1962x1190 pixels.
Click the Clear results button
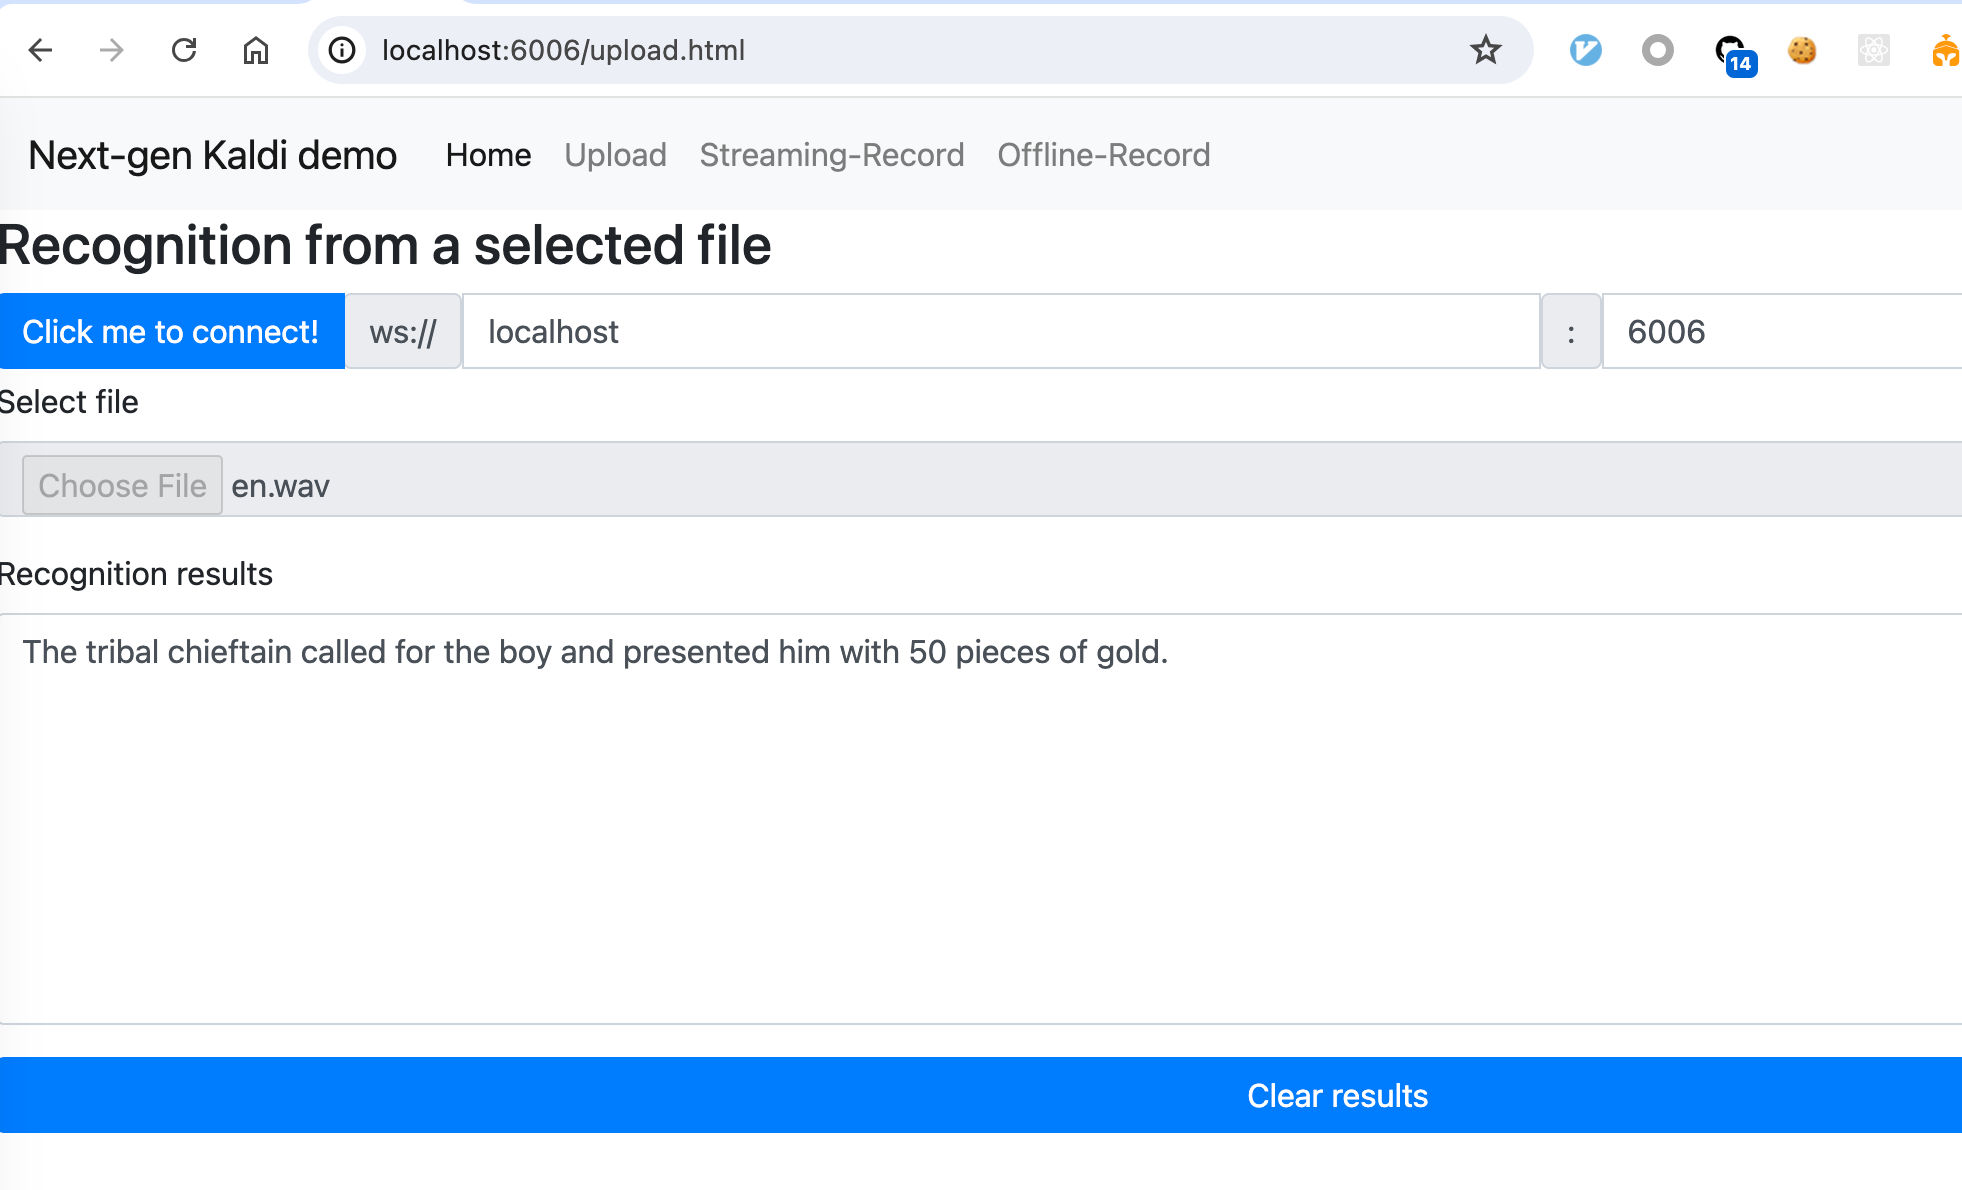[981, 1095]
